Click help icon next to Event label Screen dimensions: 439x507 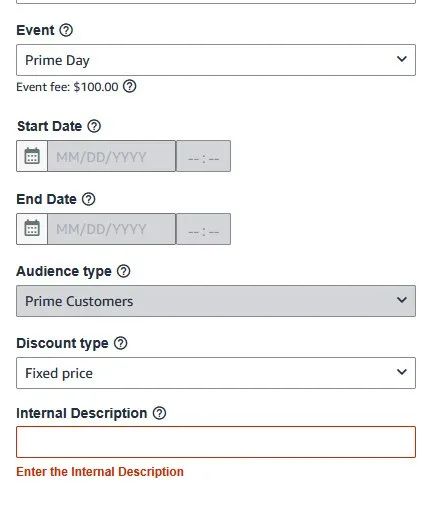(66, 30)
